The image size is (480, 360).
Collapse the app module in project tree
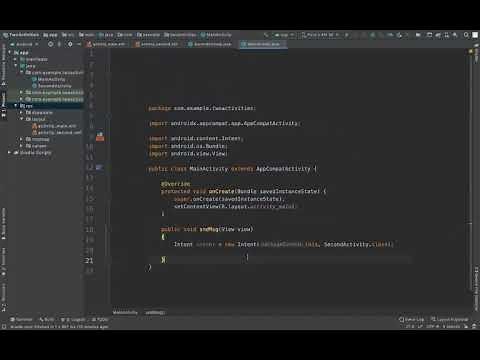[x=10, y=52]
